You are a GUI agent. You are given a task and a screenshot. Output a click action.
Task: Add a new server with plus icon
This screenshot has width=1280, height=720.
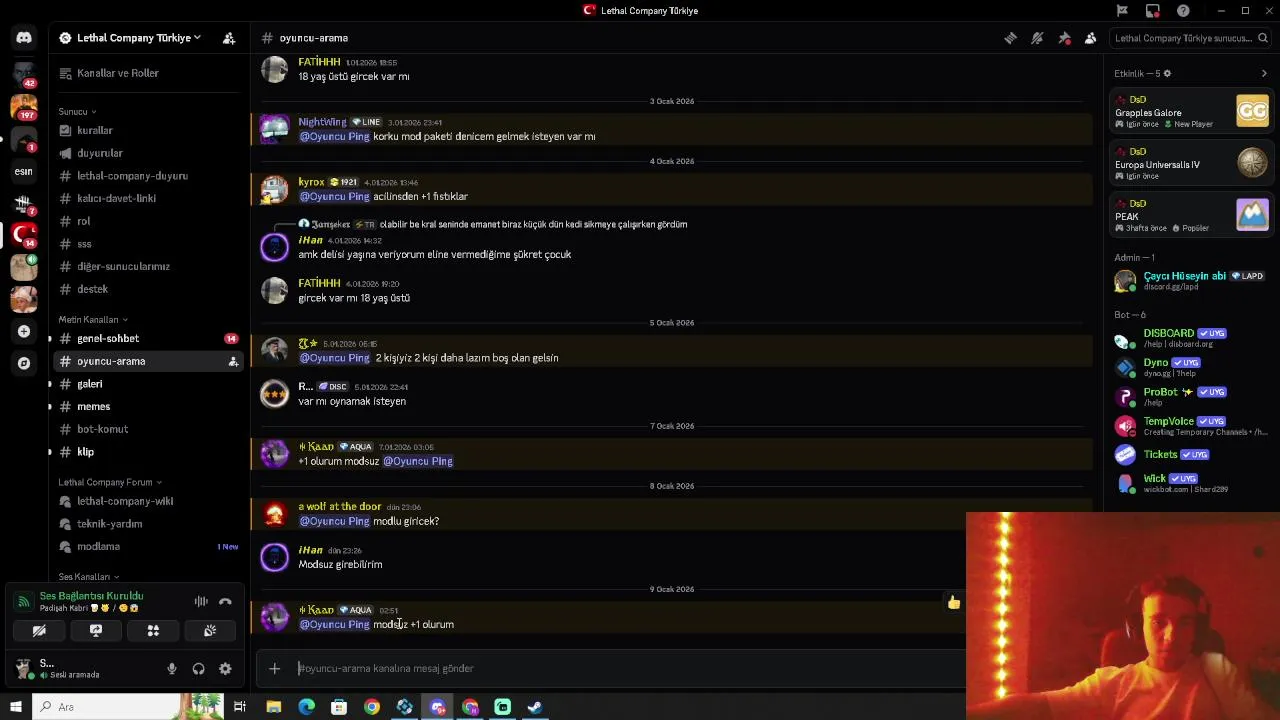(24, 331)
